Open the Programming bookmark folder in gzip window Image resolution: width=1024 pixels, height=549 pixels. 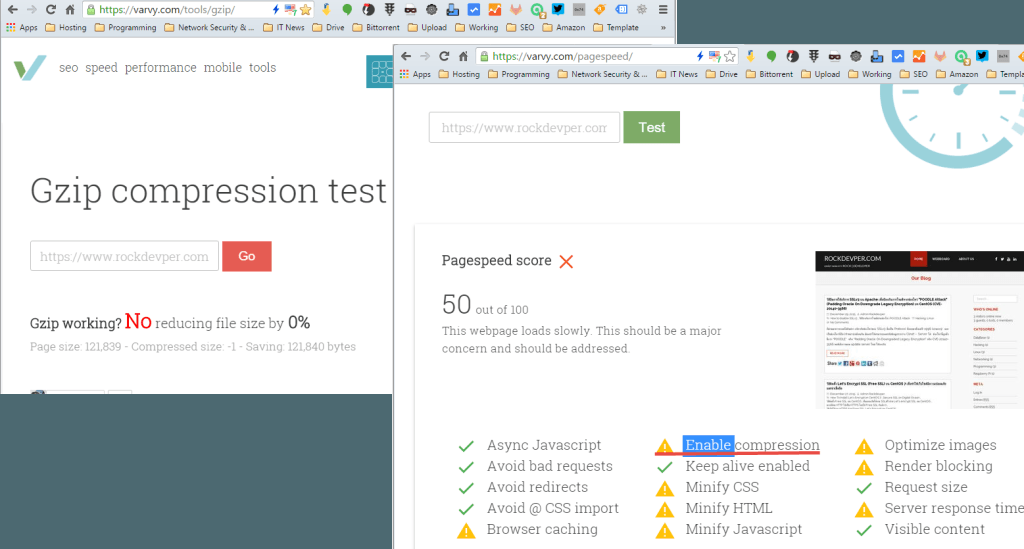pos(125,27)
